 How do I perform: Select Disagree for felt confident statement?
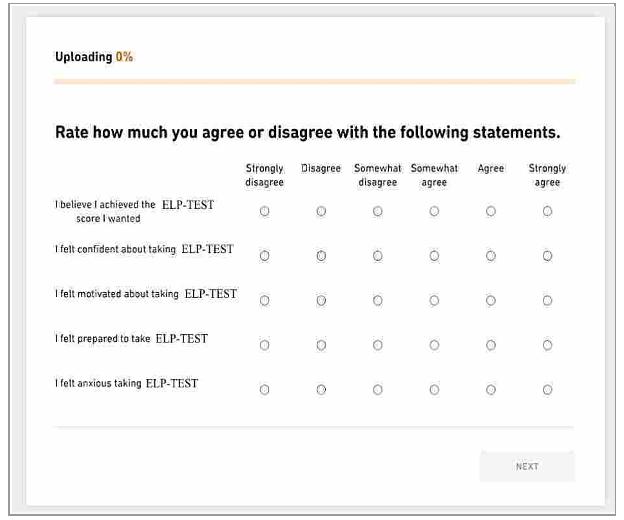[x=321, y=256]
